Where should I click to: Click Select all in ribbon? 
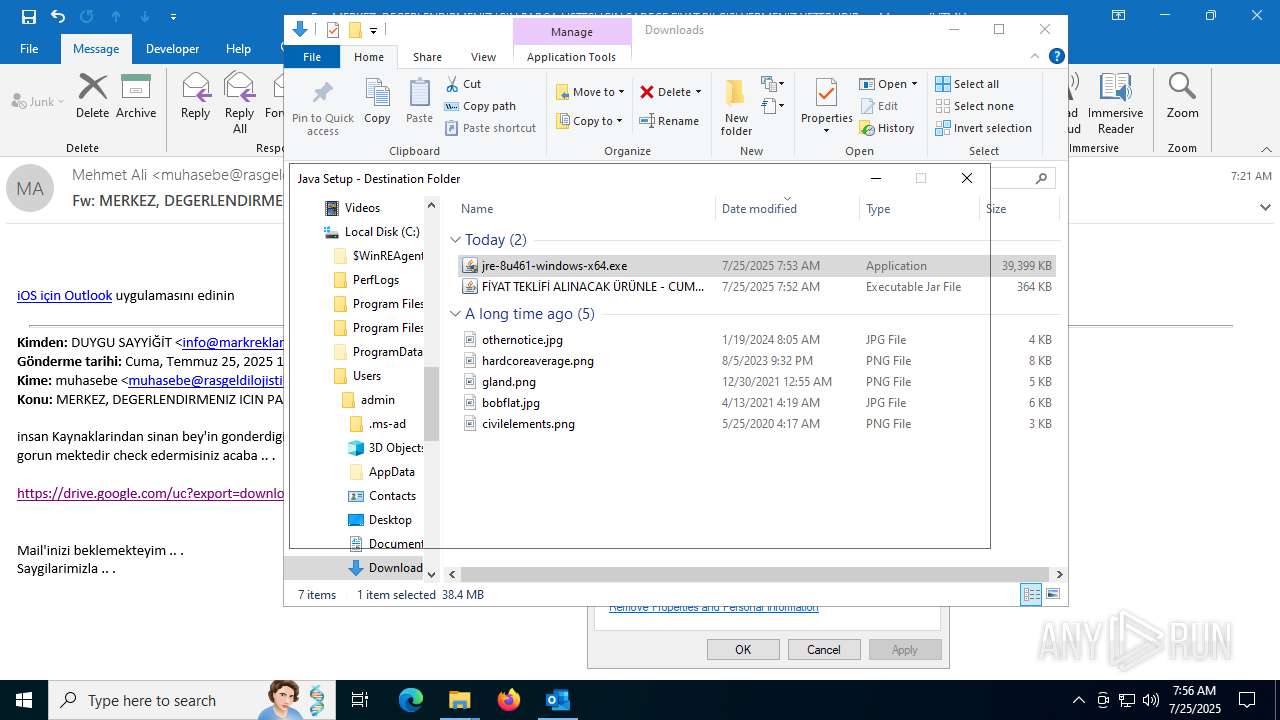(967, 84)
